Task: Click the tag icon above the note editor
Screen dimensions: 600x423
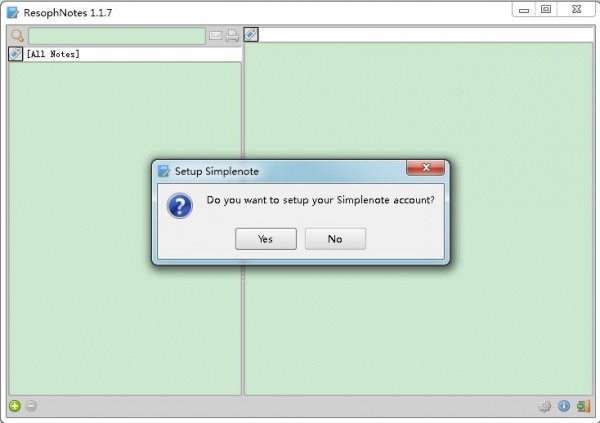Action: [x=251, y=34]
